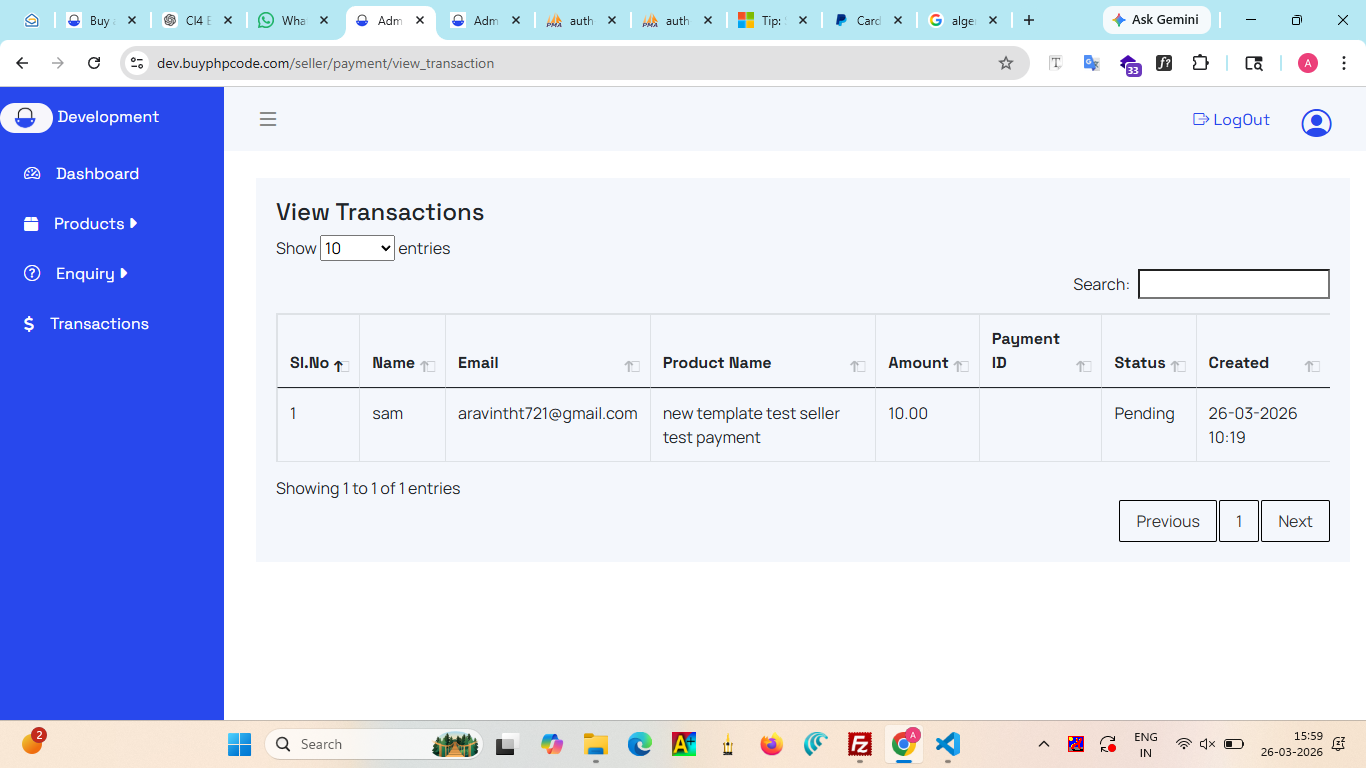Click the Dashboard sidebar icon
Image resolution: width=1366 pixels, height=768 pixels.
[32, 174]
